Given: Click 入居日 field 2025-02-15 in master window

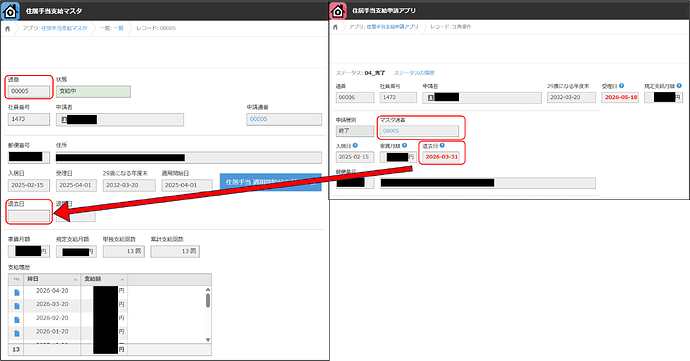Looking at the screenshot, I should [x=29, y=185].
